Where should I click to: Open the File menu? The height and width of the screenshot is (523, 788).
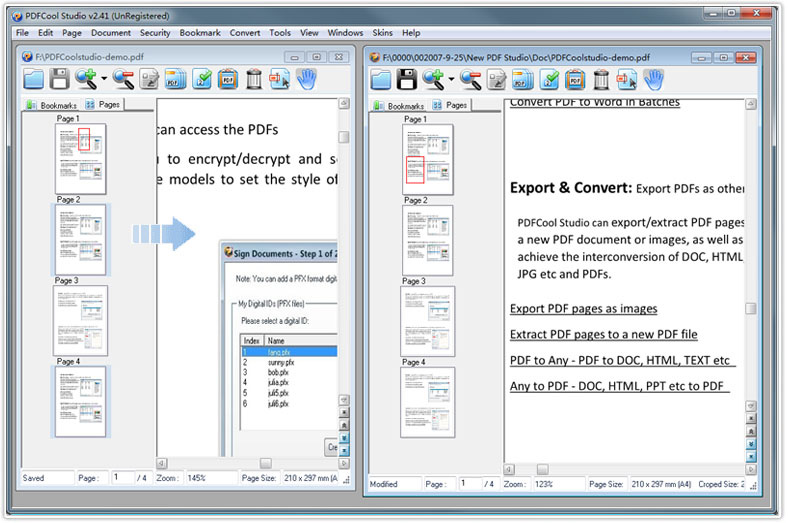coord(22,33)
